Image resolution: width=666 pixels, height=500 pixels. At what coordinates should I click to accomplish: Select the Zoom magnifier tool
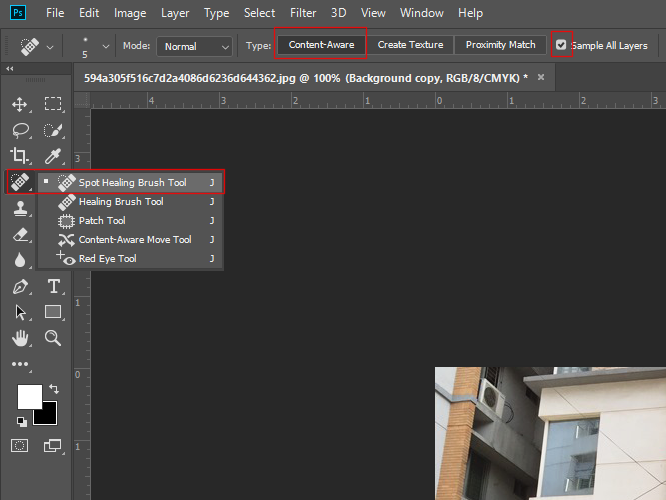click(x=53, y=338)
